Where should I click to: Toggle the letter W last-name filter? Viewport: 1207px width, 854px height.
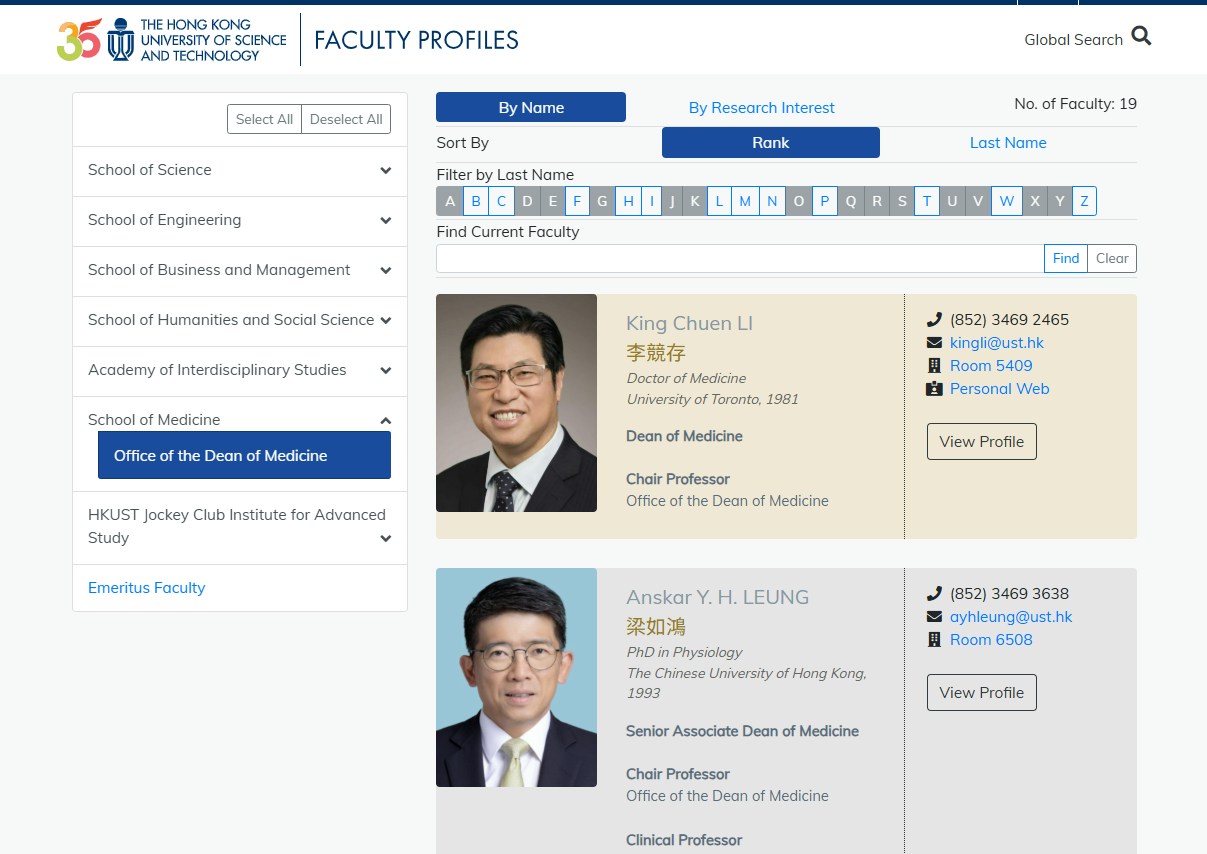tap(1007, 201)
